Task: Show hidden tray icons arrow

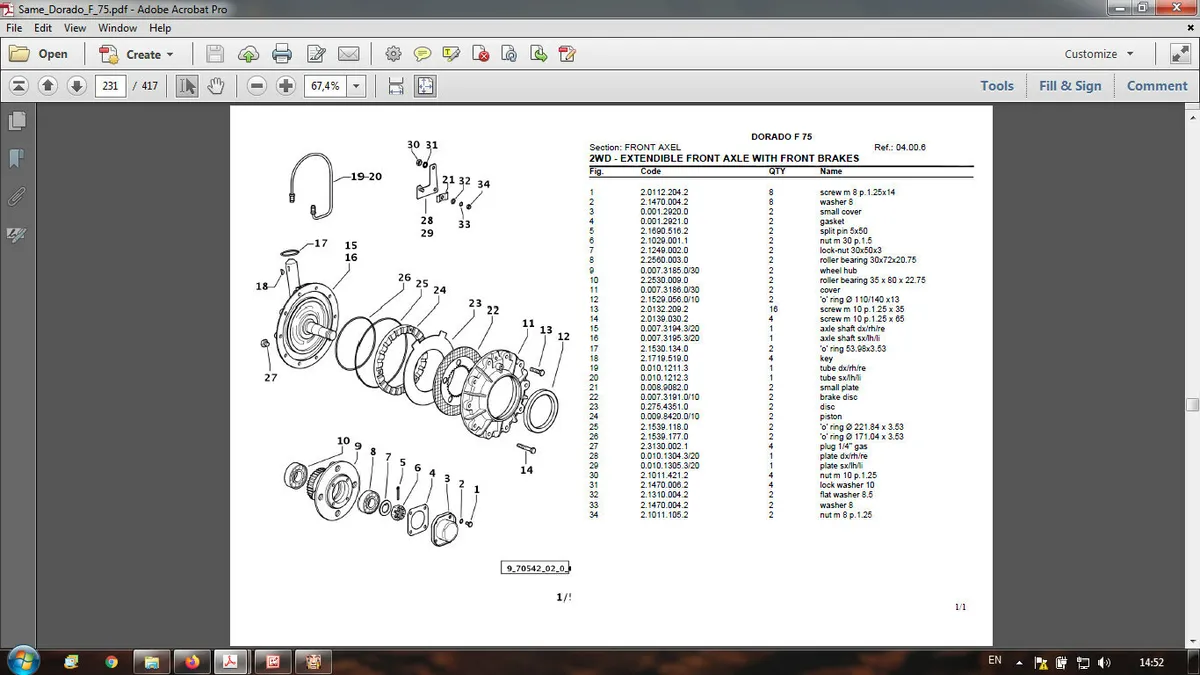Action: 1019,662
